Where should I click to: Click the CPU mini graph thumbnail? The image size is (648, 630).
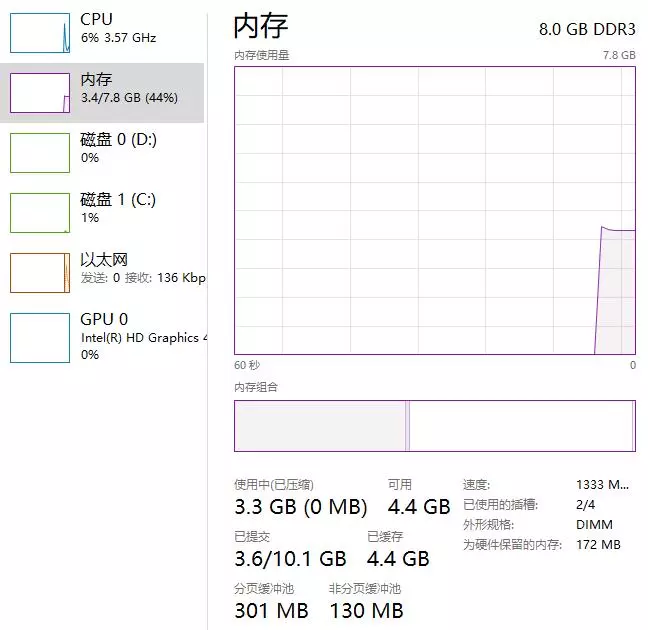(40, 33)
